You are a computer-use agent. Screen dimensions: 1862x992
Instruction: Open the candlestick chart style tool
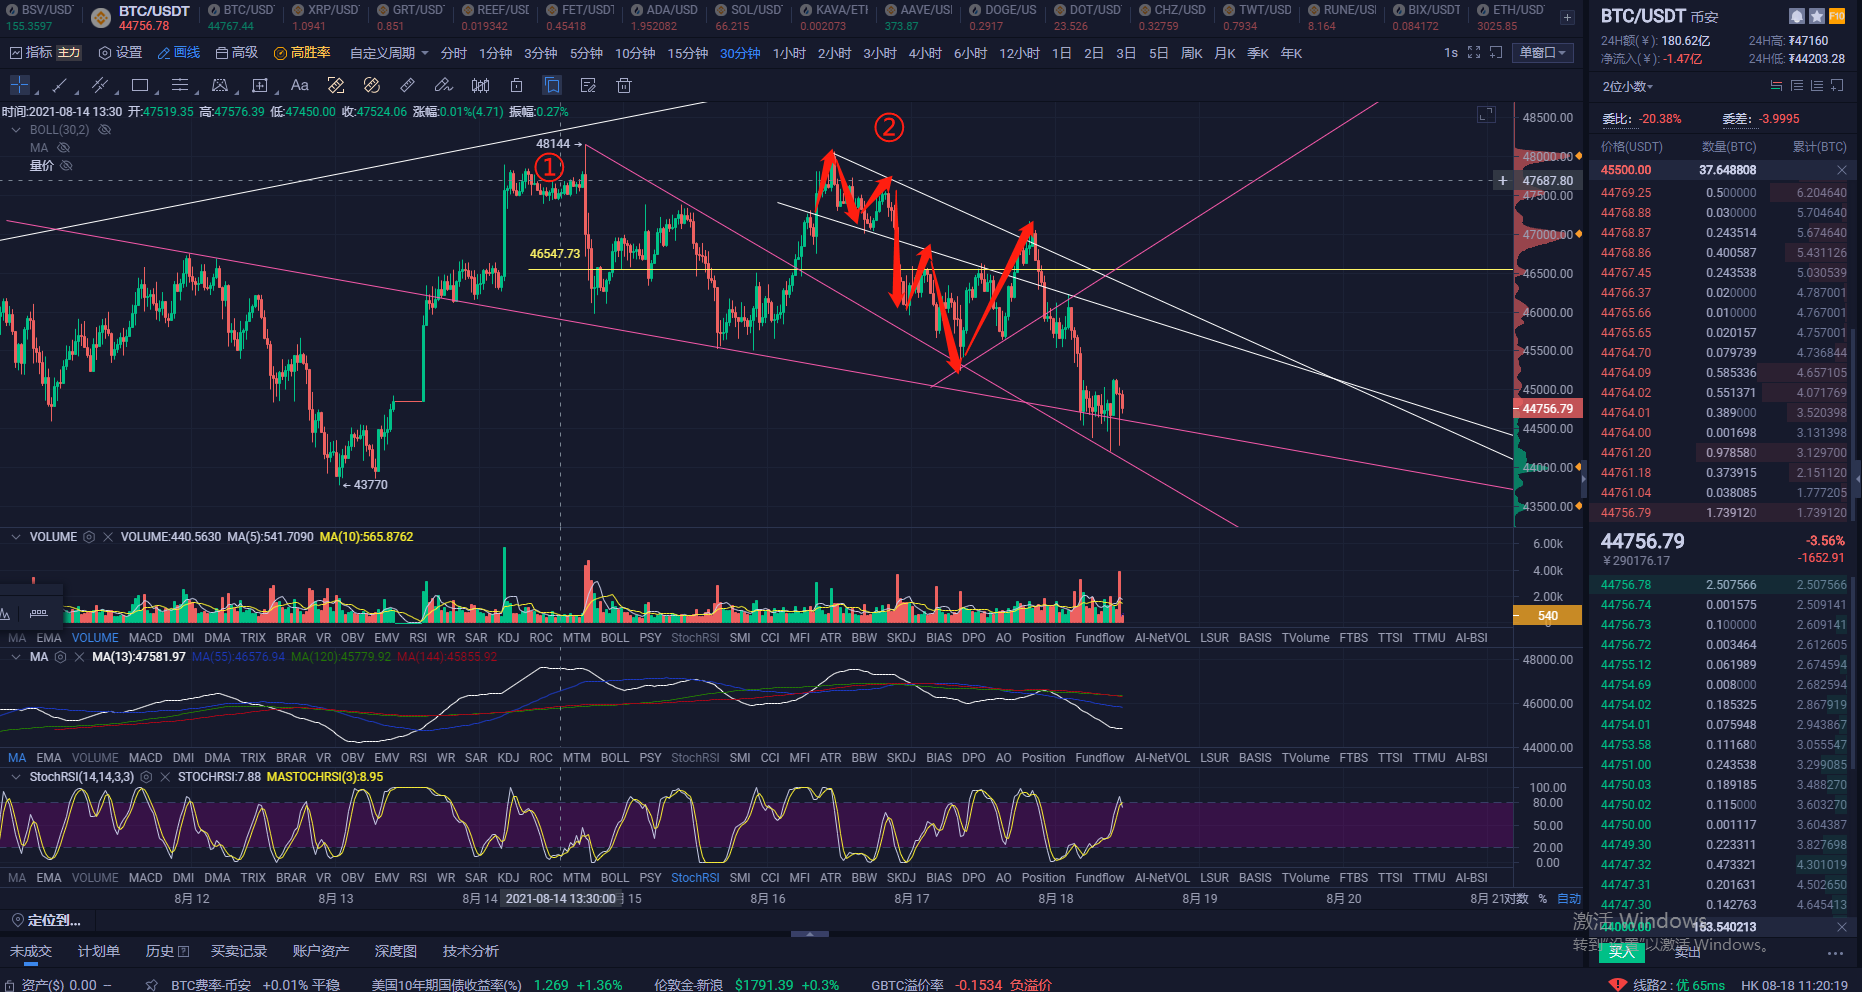coord(481,85)
